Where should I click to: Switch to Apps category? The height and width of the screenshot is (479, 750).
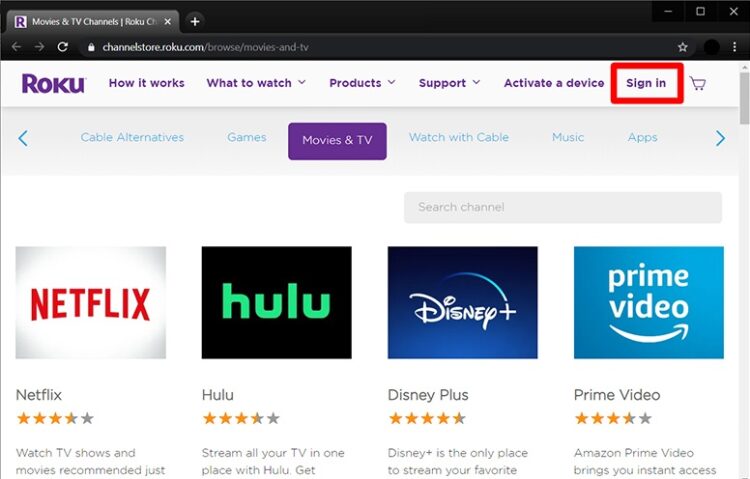(642, 138)
